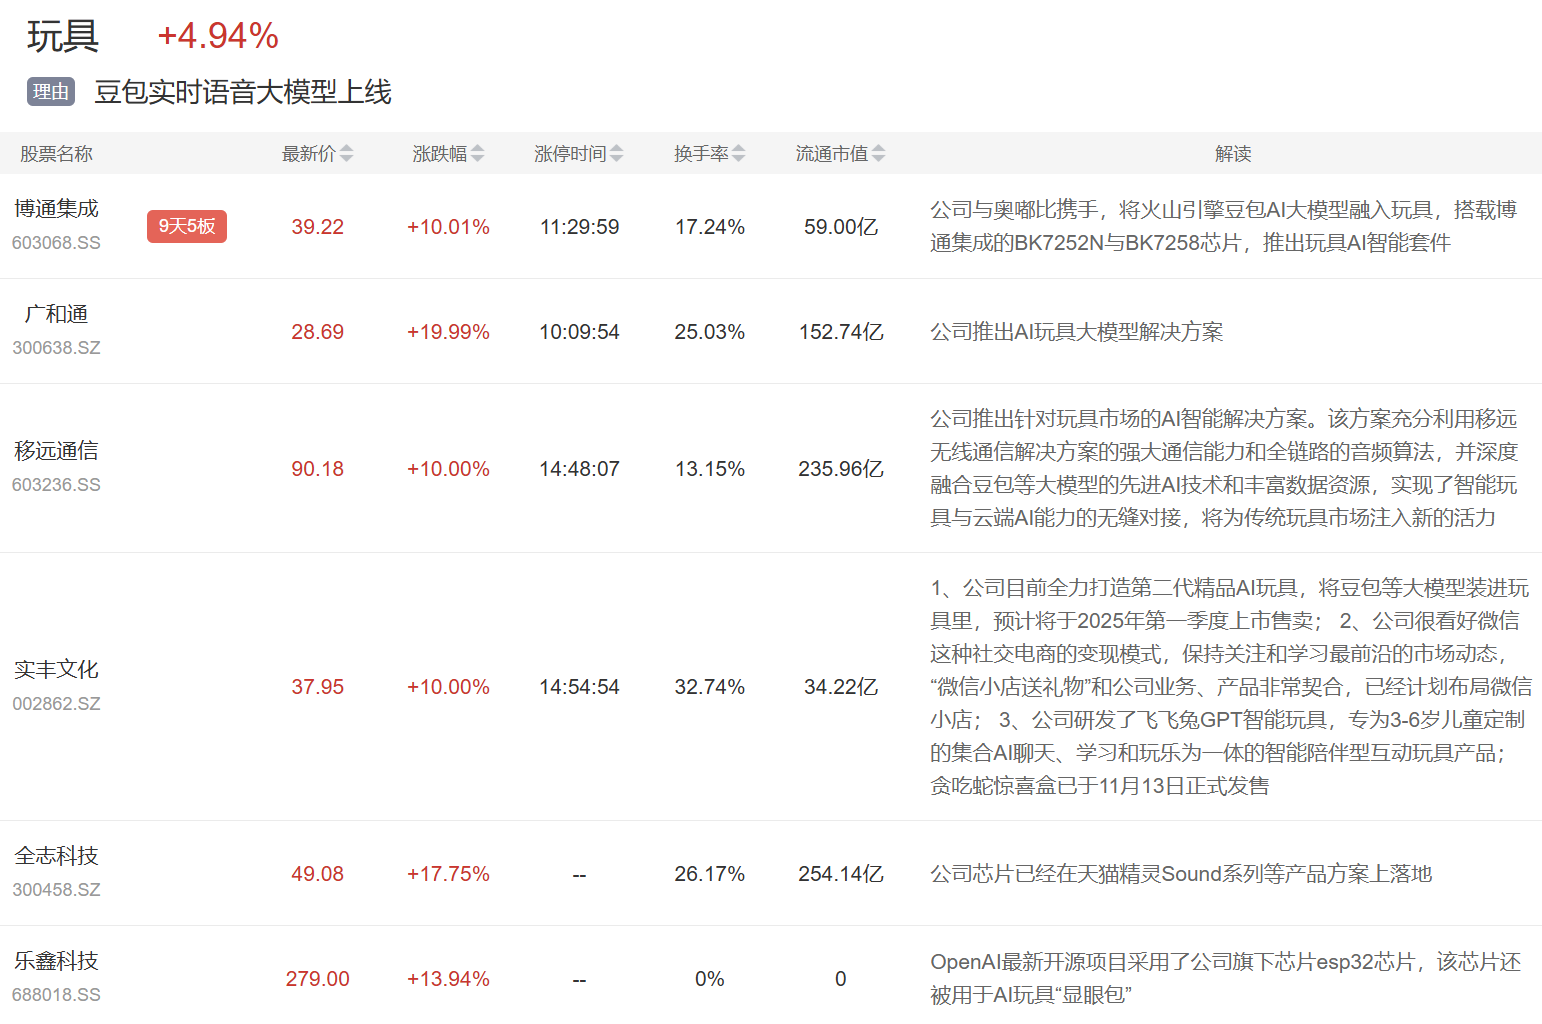Sort by 涨跌幅 column arrows

[x=477, y=153]
